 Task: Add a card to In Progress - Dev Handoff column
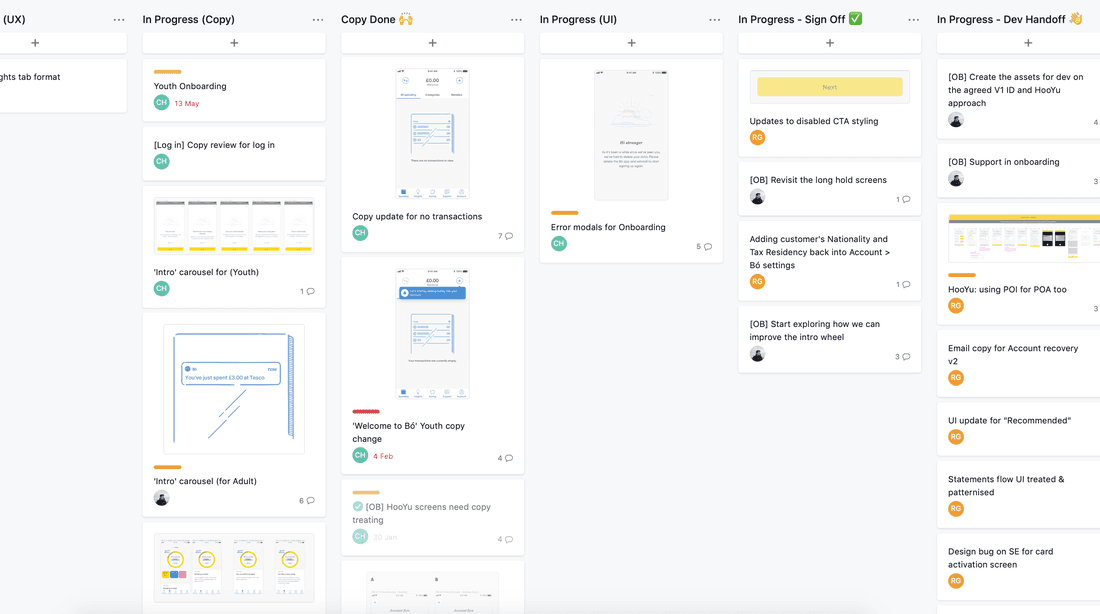click(1028, 43)
